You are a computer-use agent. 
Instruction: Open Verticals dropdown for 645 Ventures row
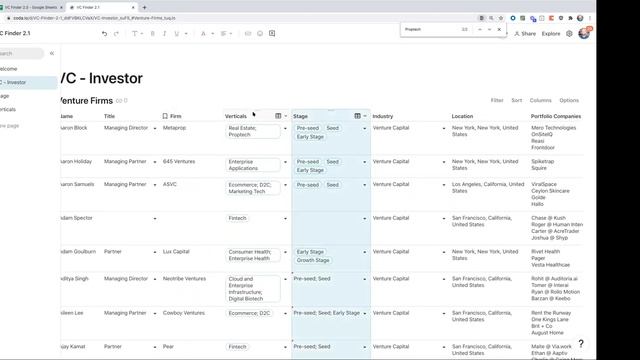pyautogui.click(x=285, y=162)
